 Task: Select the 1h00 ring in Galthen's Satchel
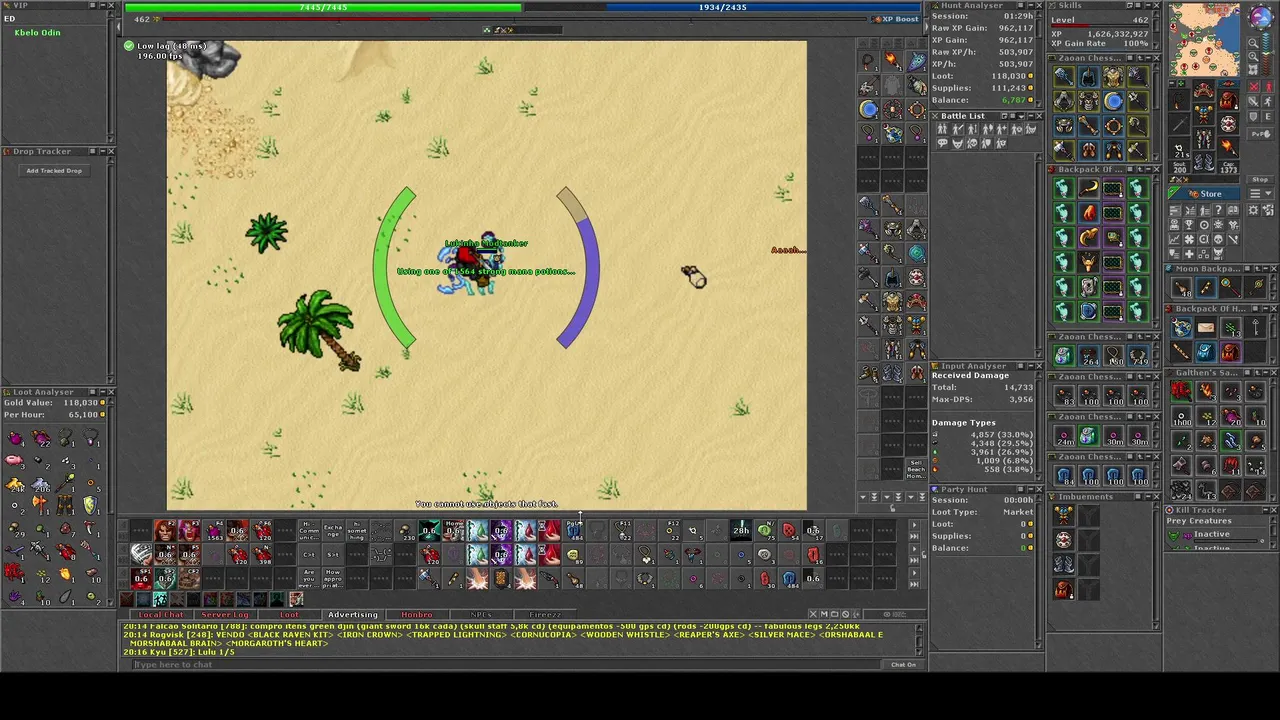[x=1182, y=416]
